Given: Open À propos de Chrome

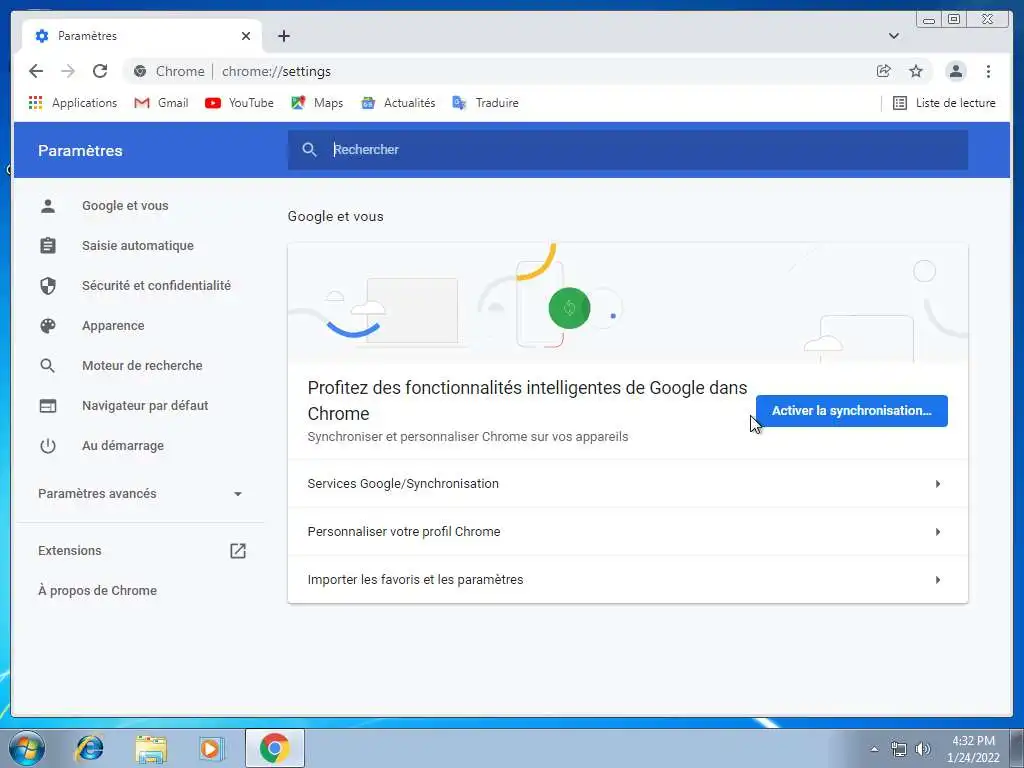Looking at the screenshot, I should coord(97,590).
